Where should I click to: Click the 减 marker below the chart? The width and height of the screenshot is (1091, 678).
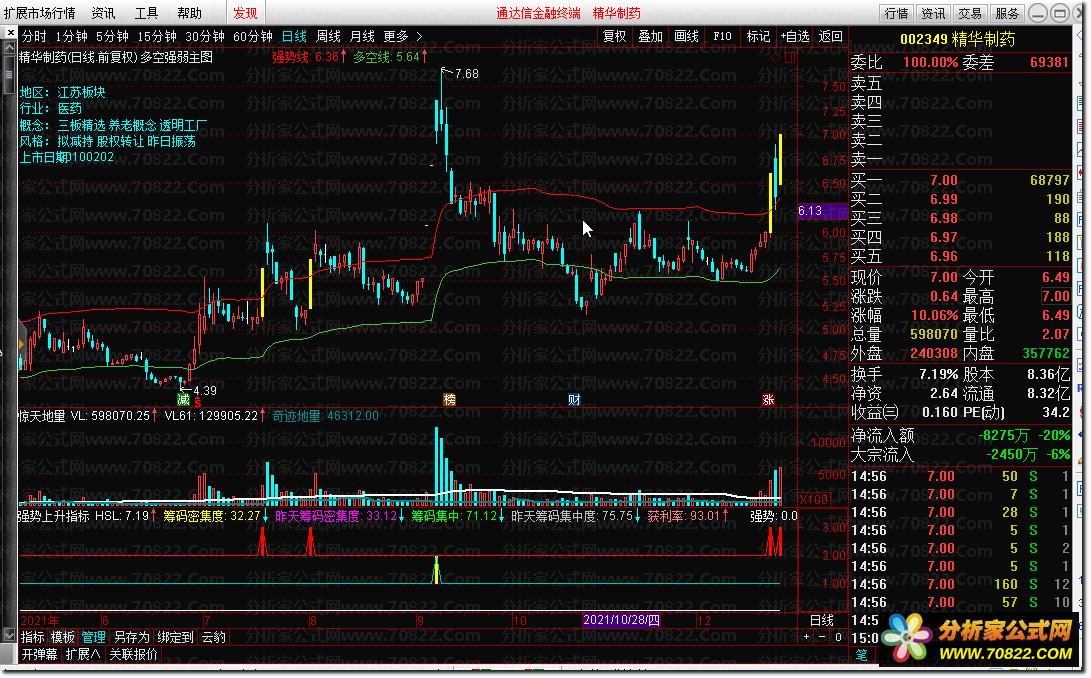point(184,400)
